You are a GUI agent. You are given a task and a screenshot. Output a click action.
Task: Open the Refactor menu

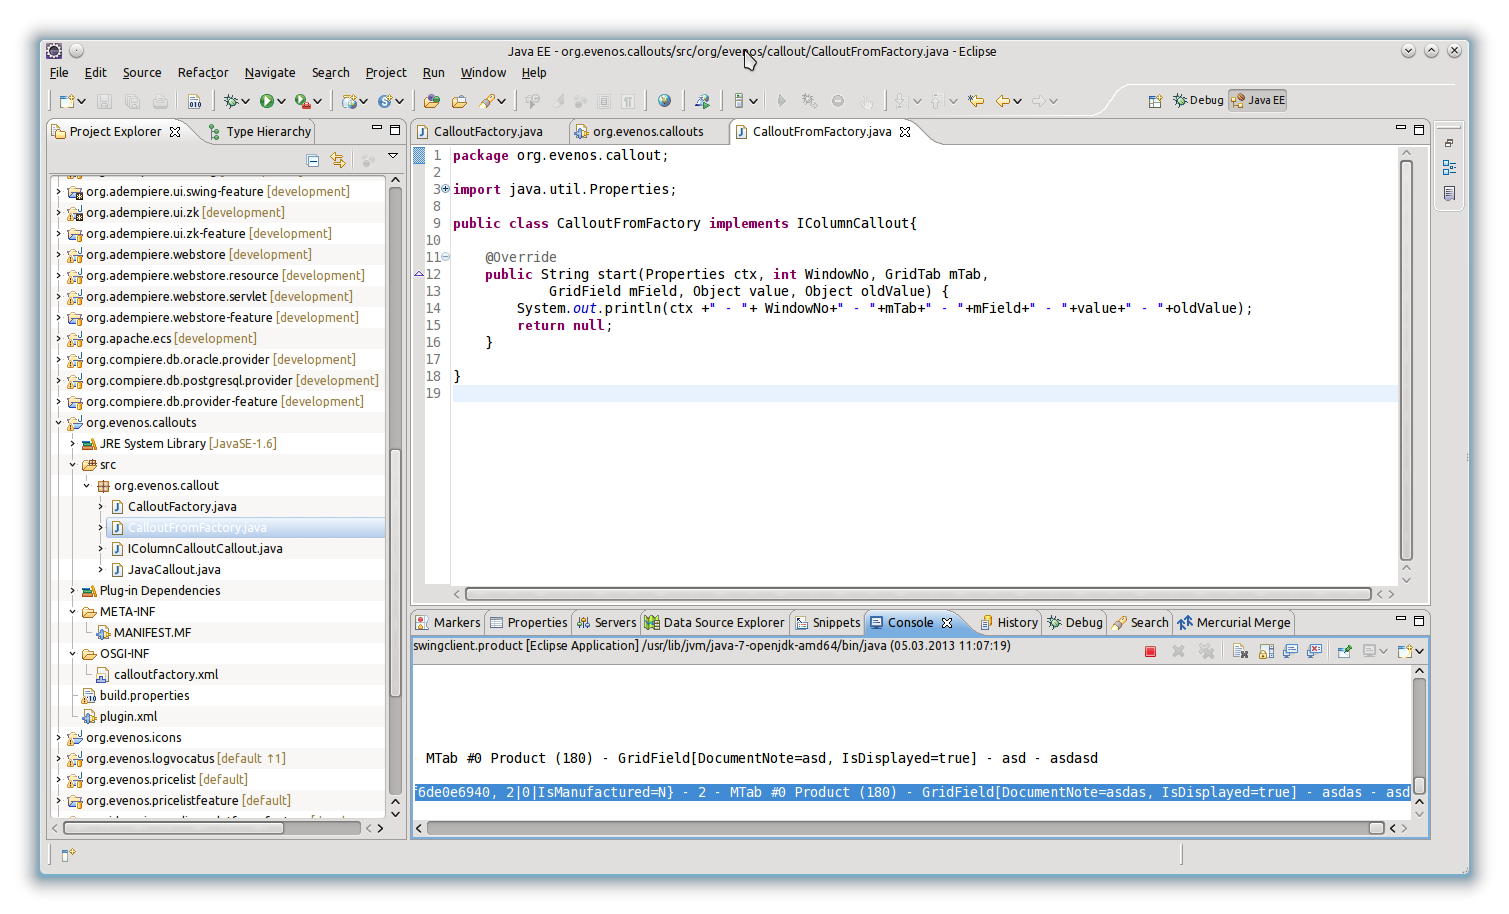[203, 73]
